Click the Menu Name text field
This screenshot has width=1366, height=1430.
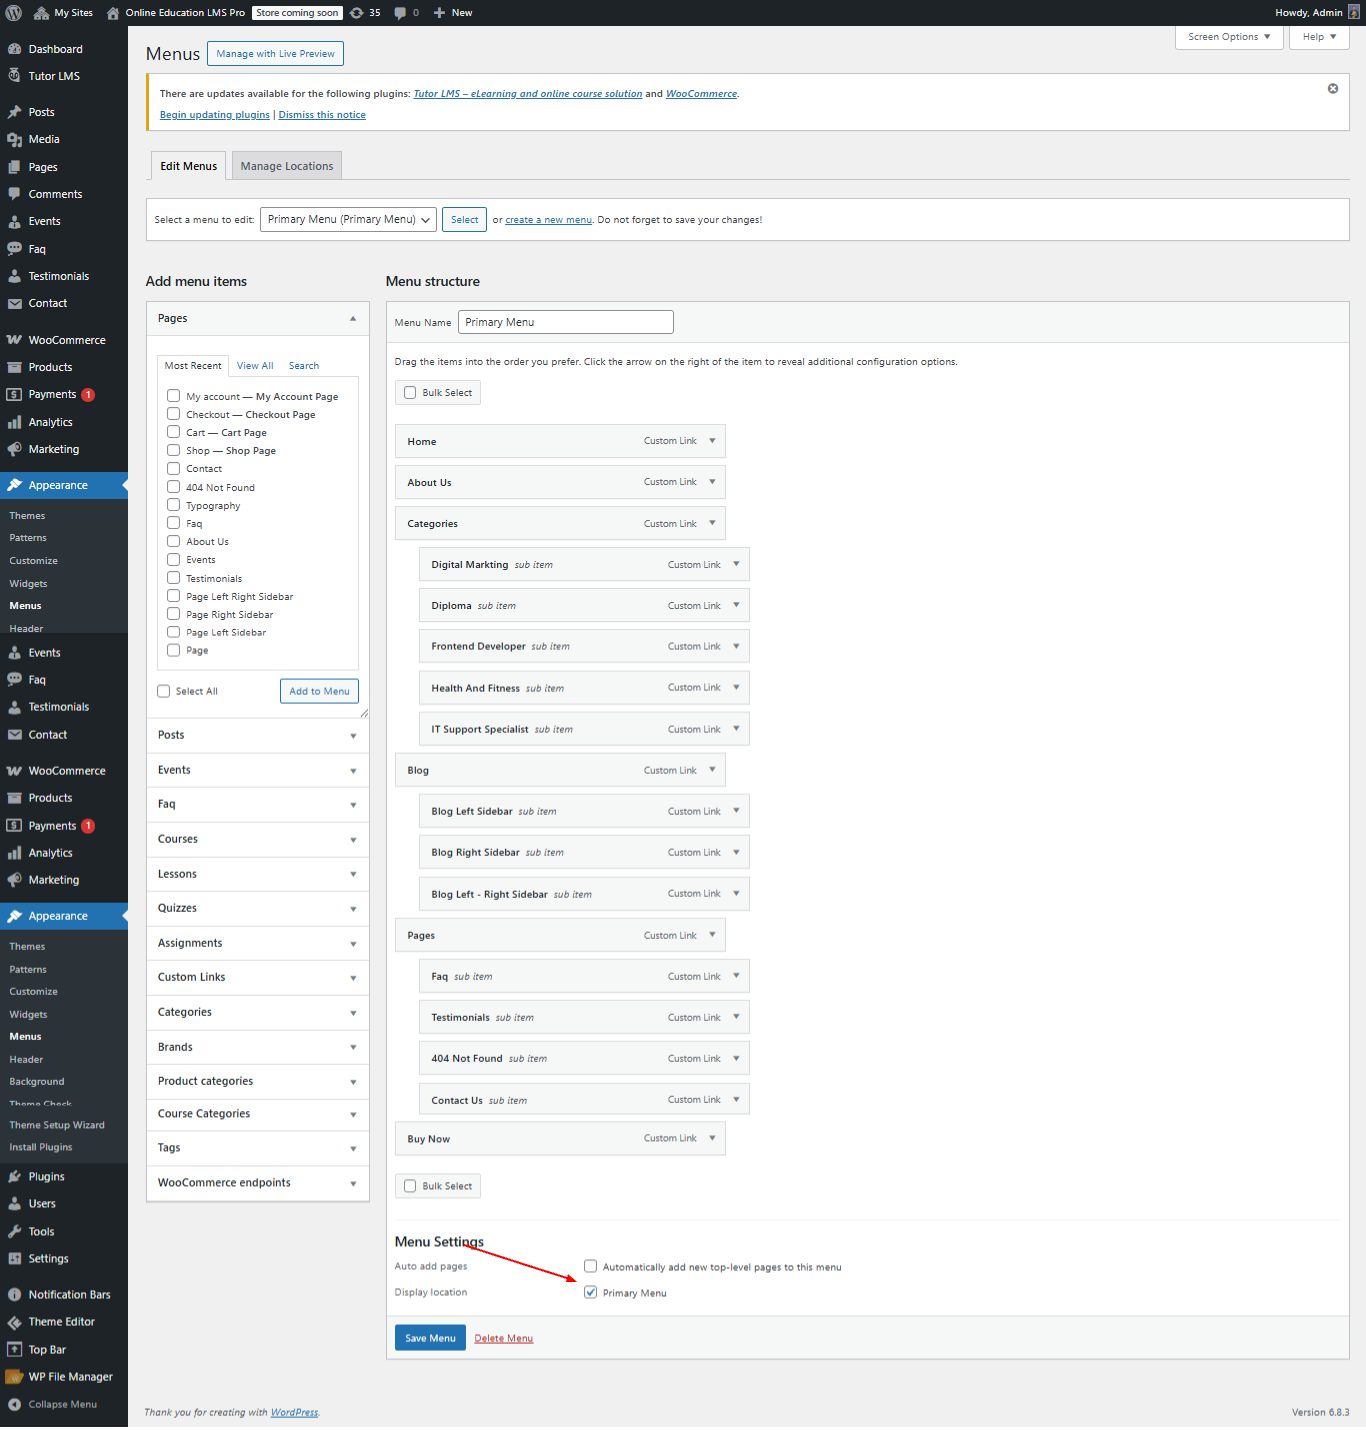(565, 322)
